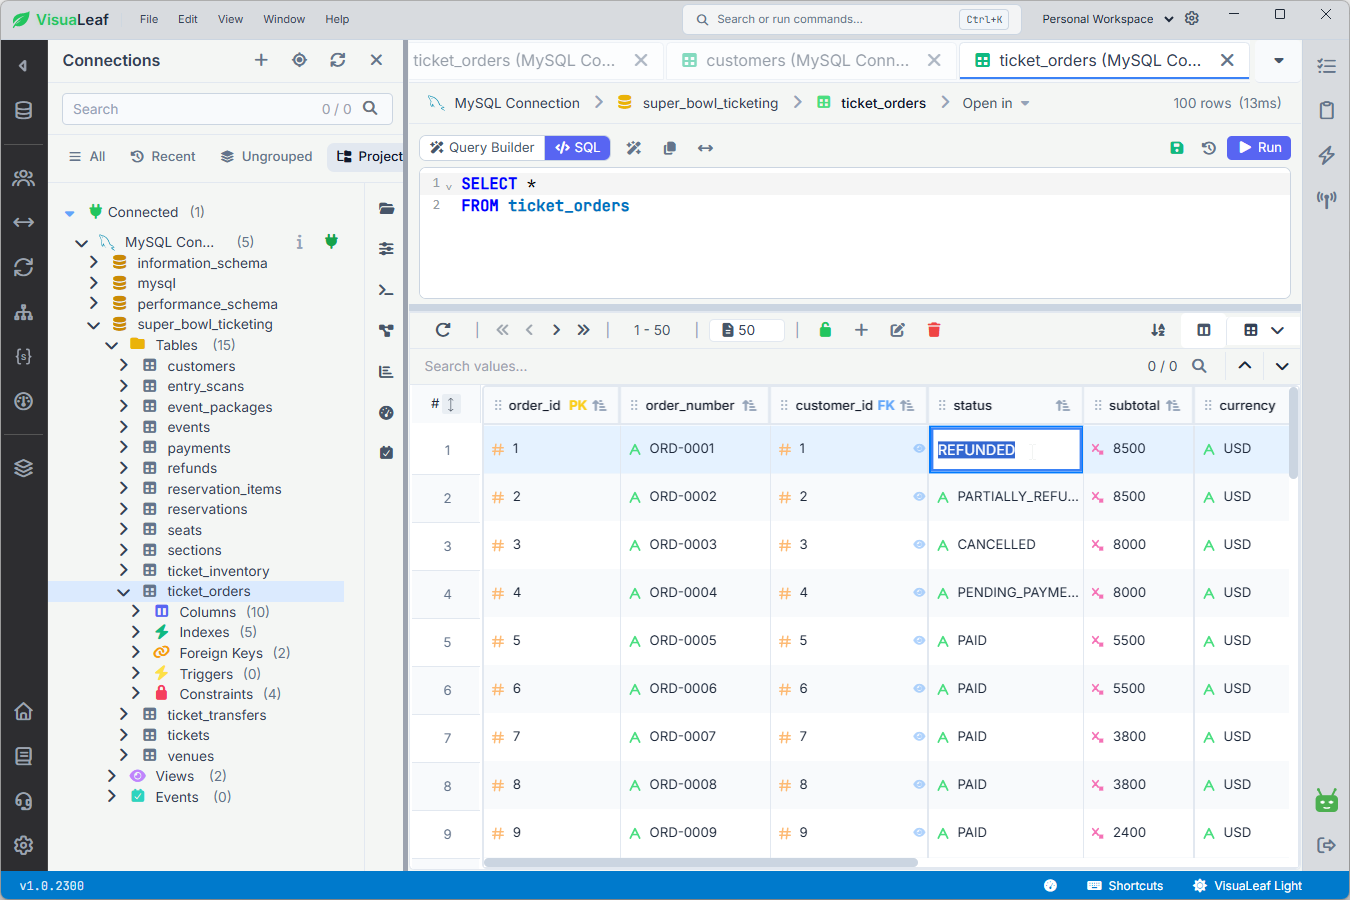The height and width of the screenshot is (900, 1350).
Task: Click the magic wand format SQL icon
Action: 634,148
